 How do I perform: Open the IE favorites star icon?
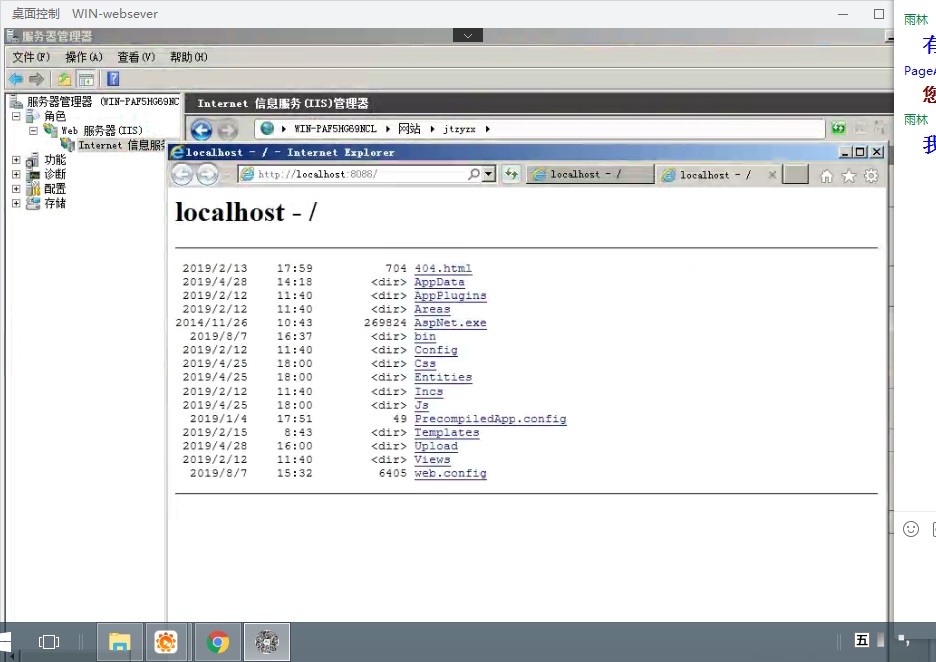[849, 176]
